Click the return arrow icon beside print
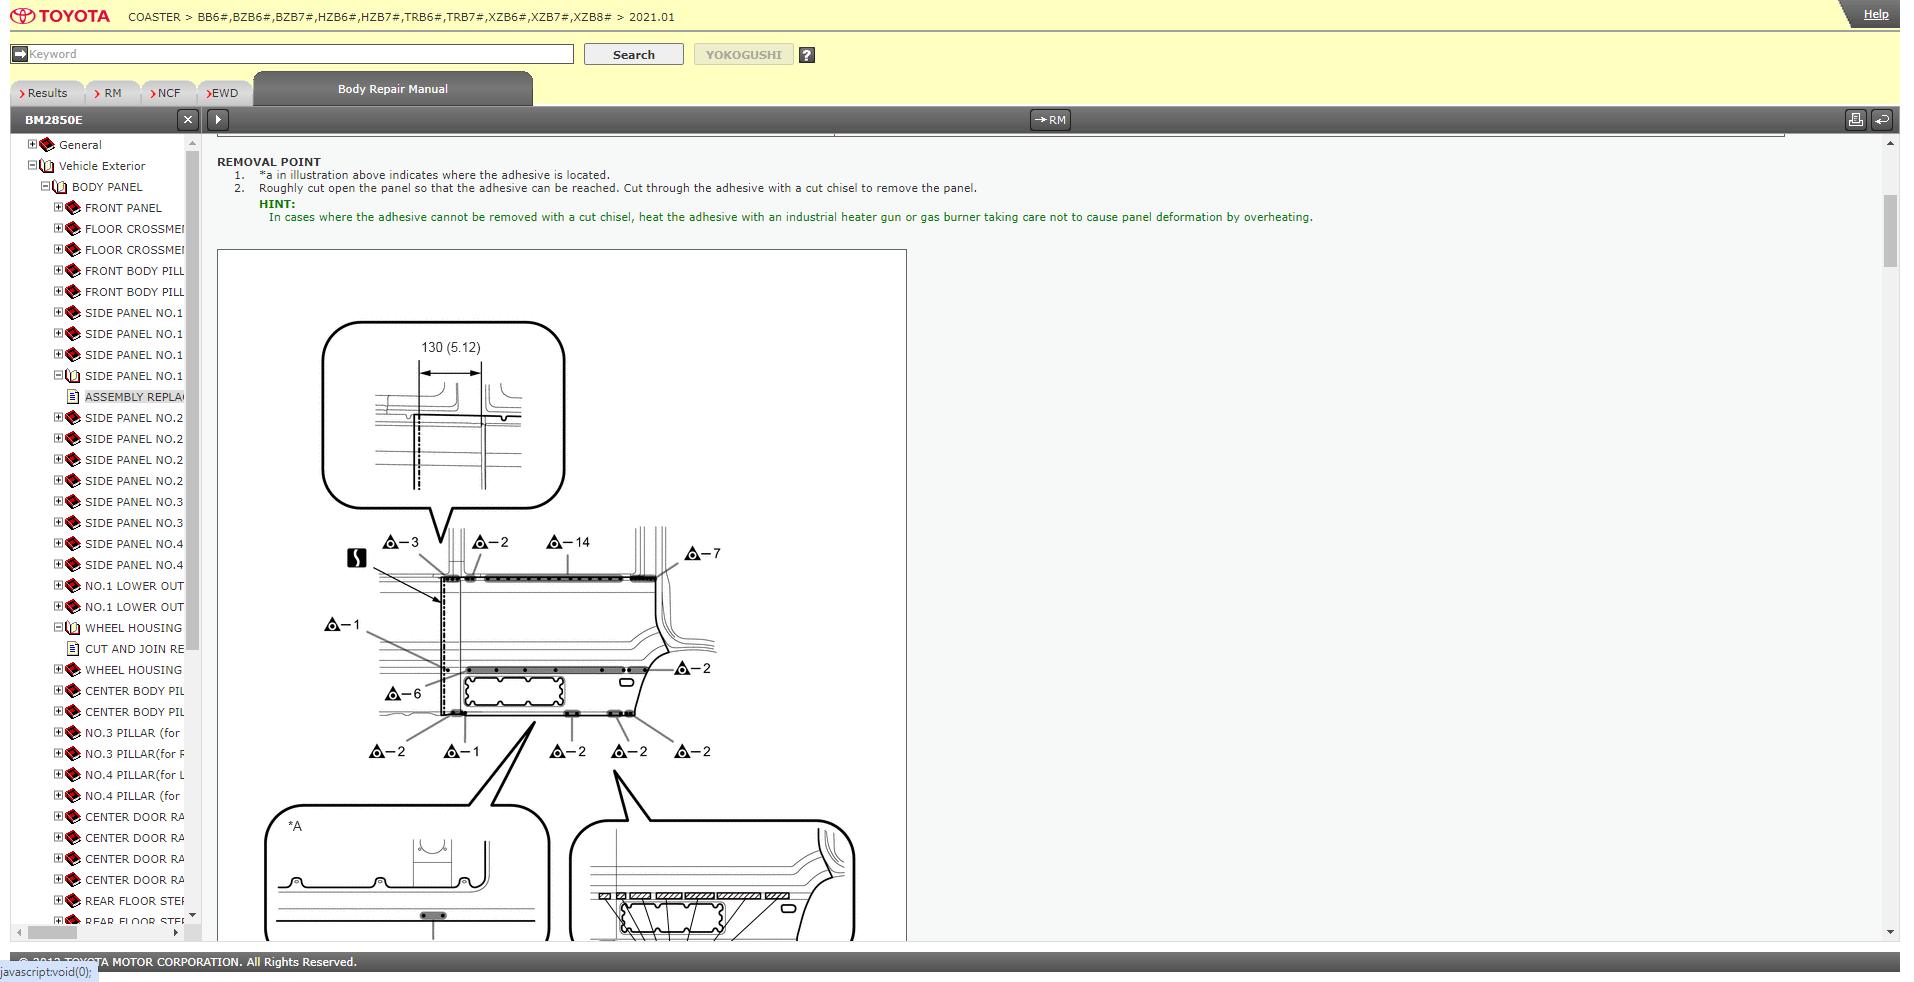Image resolution: width=1914 pixels, height=982 pixels. pos(1881,120)
